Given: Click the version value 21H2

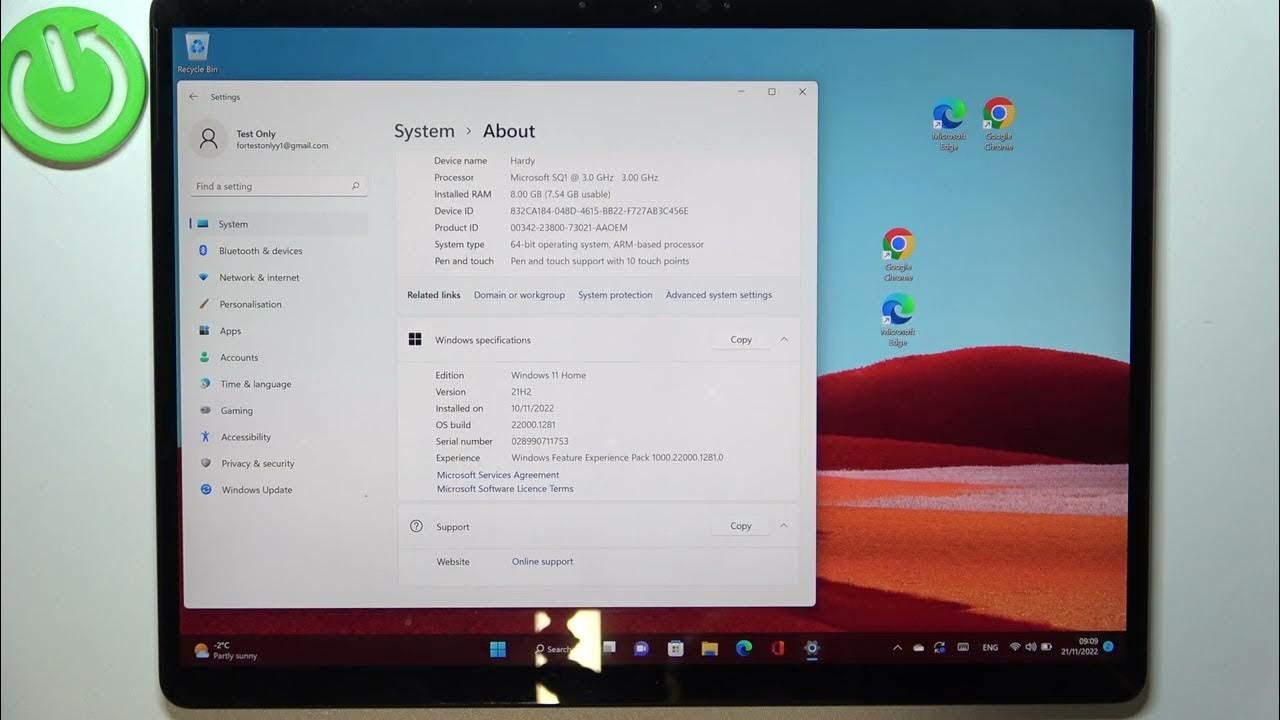Looking at the screenshot, I should click(522, 392).
